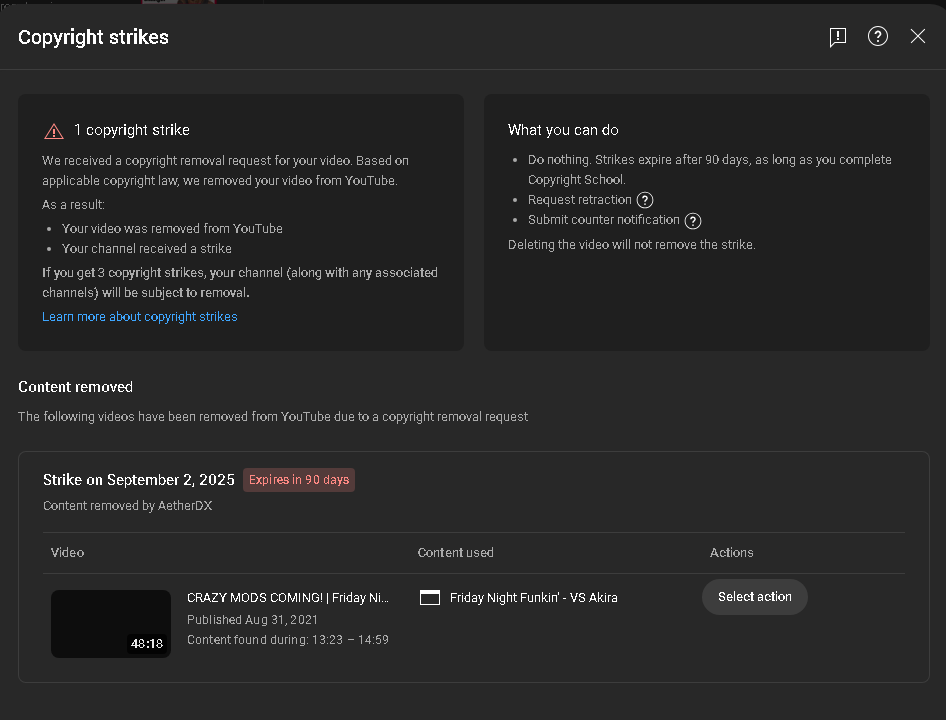Image resolution: width=946 pixels, height=720 pixels.
Task: Click Your channel received a strike bullet
Action: (147, 249)
